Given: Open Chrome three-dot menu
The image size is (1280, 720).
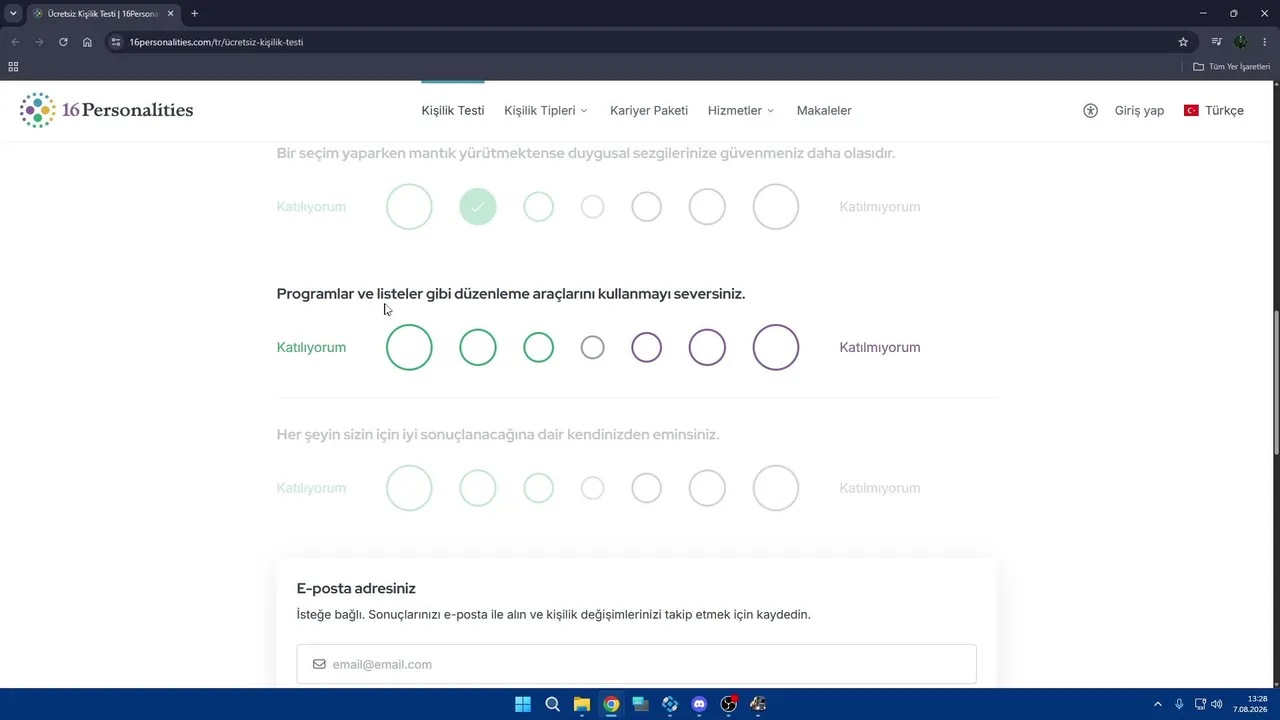Looking at the screenshot, I should [1265, 42].
